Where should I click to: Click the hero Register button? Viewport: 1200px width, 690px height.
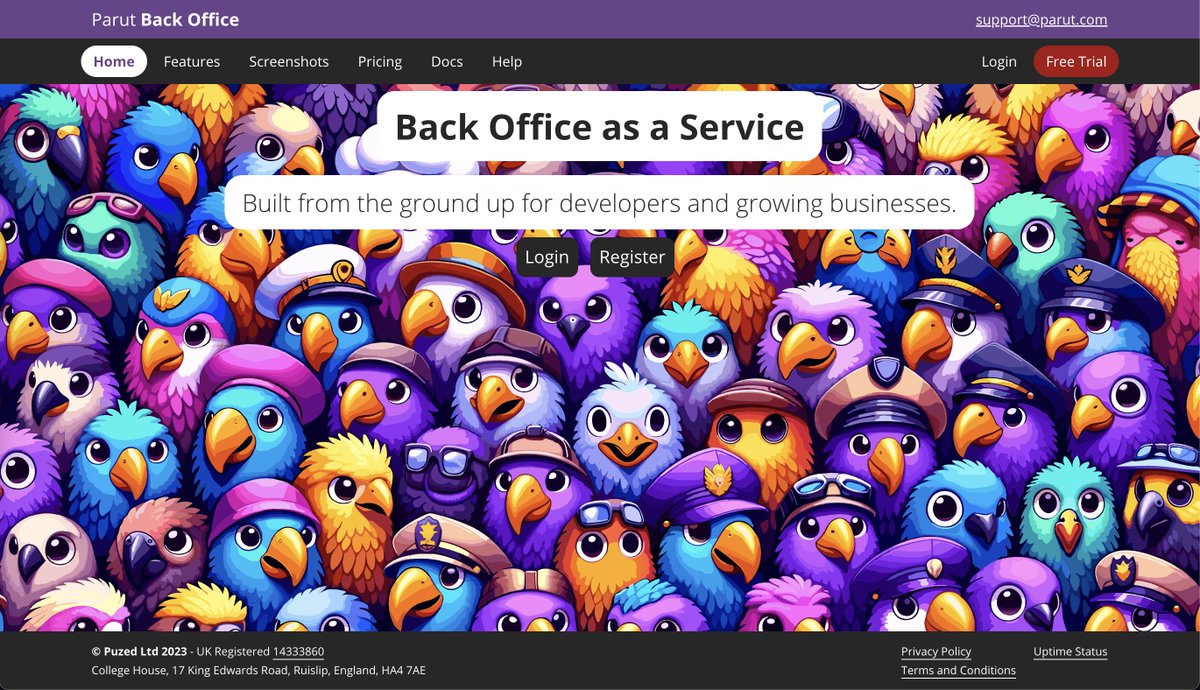[632, 257]
